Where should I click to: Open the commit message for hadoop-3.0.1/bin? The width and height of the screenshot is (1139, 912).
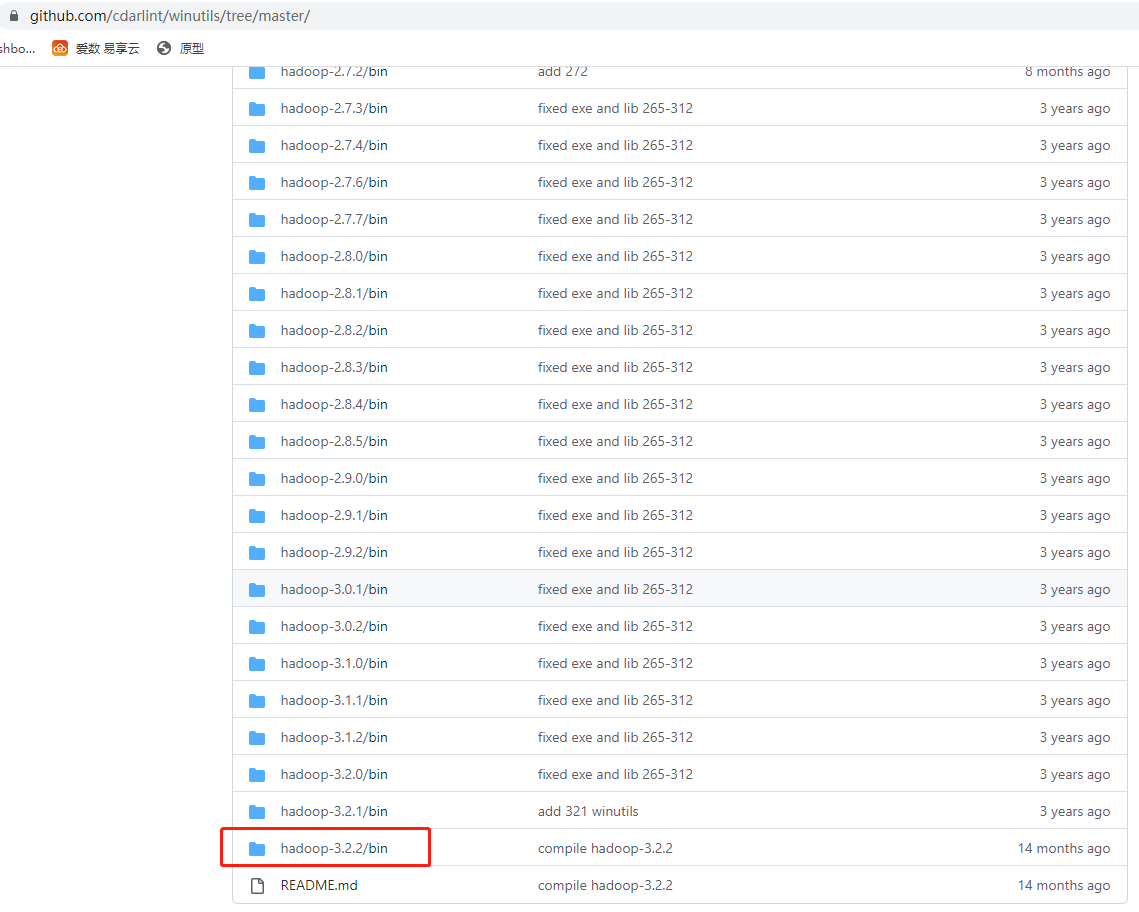point(615,589)
